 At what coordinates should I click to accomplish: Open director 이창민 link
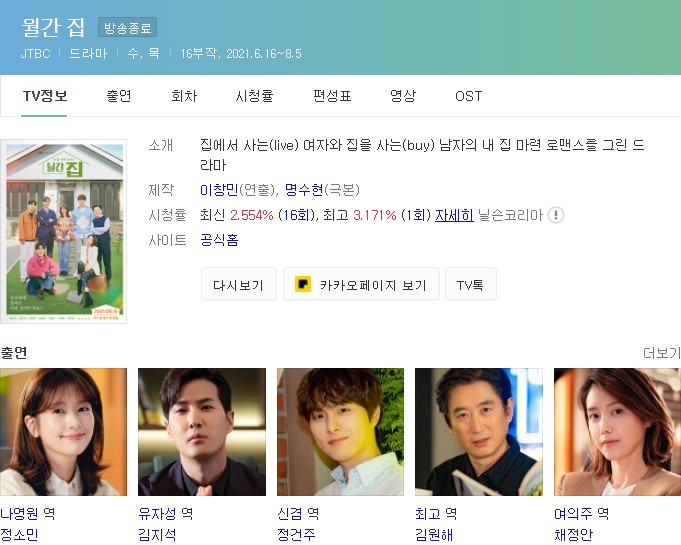point(218,190)
